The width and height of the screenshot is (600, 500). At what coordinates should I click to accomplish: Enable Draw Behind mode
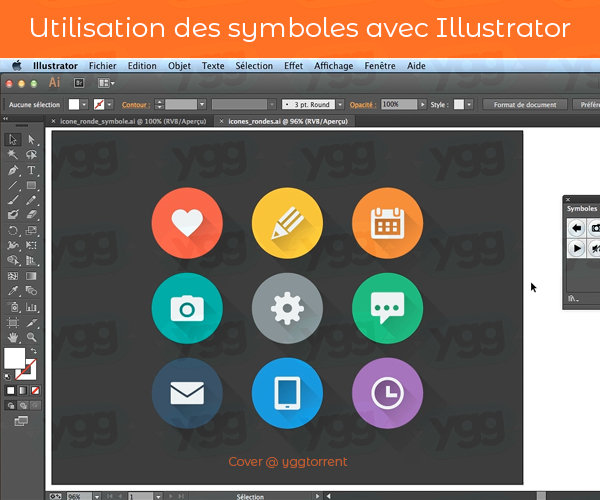pos(23,406)
